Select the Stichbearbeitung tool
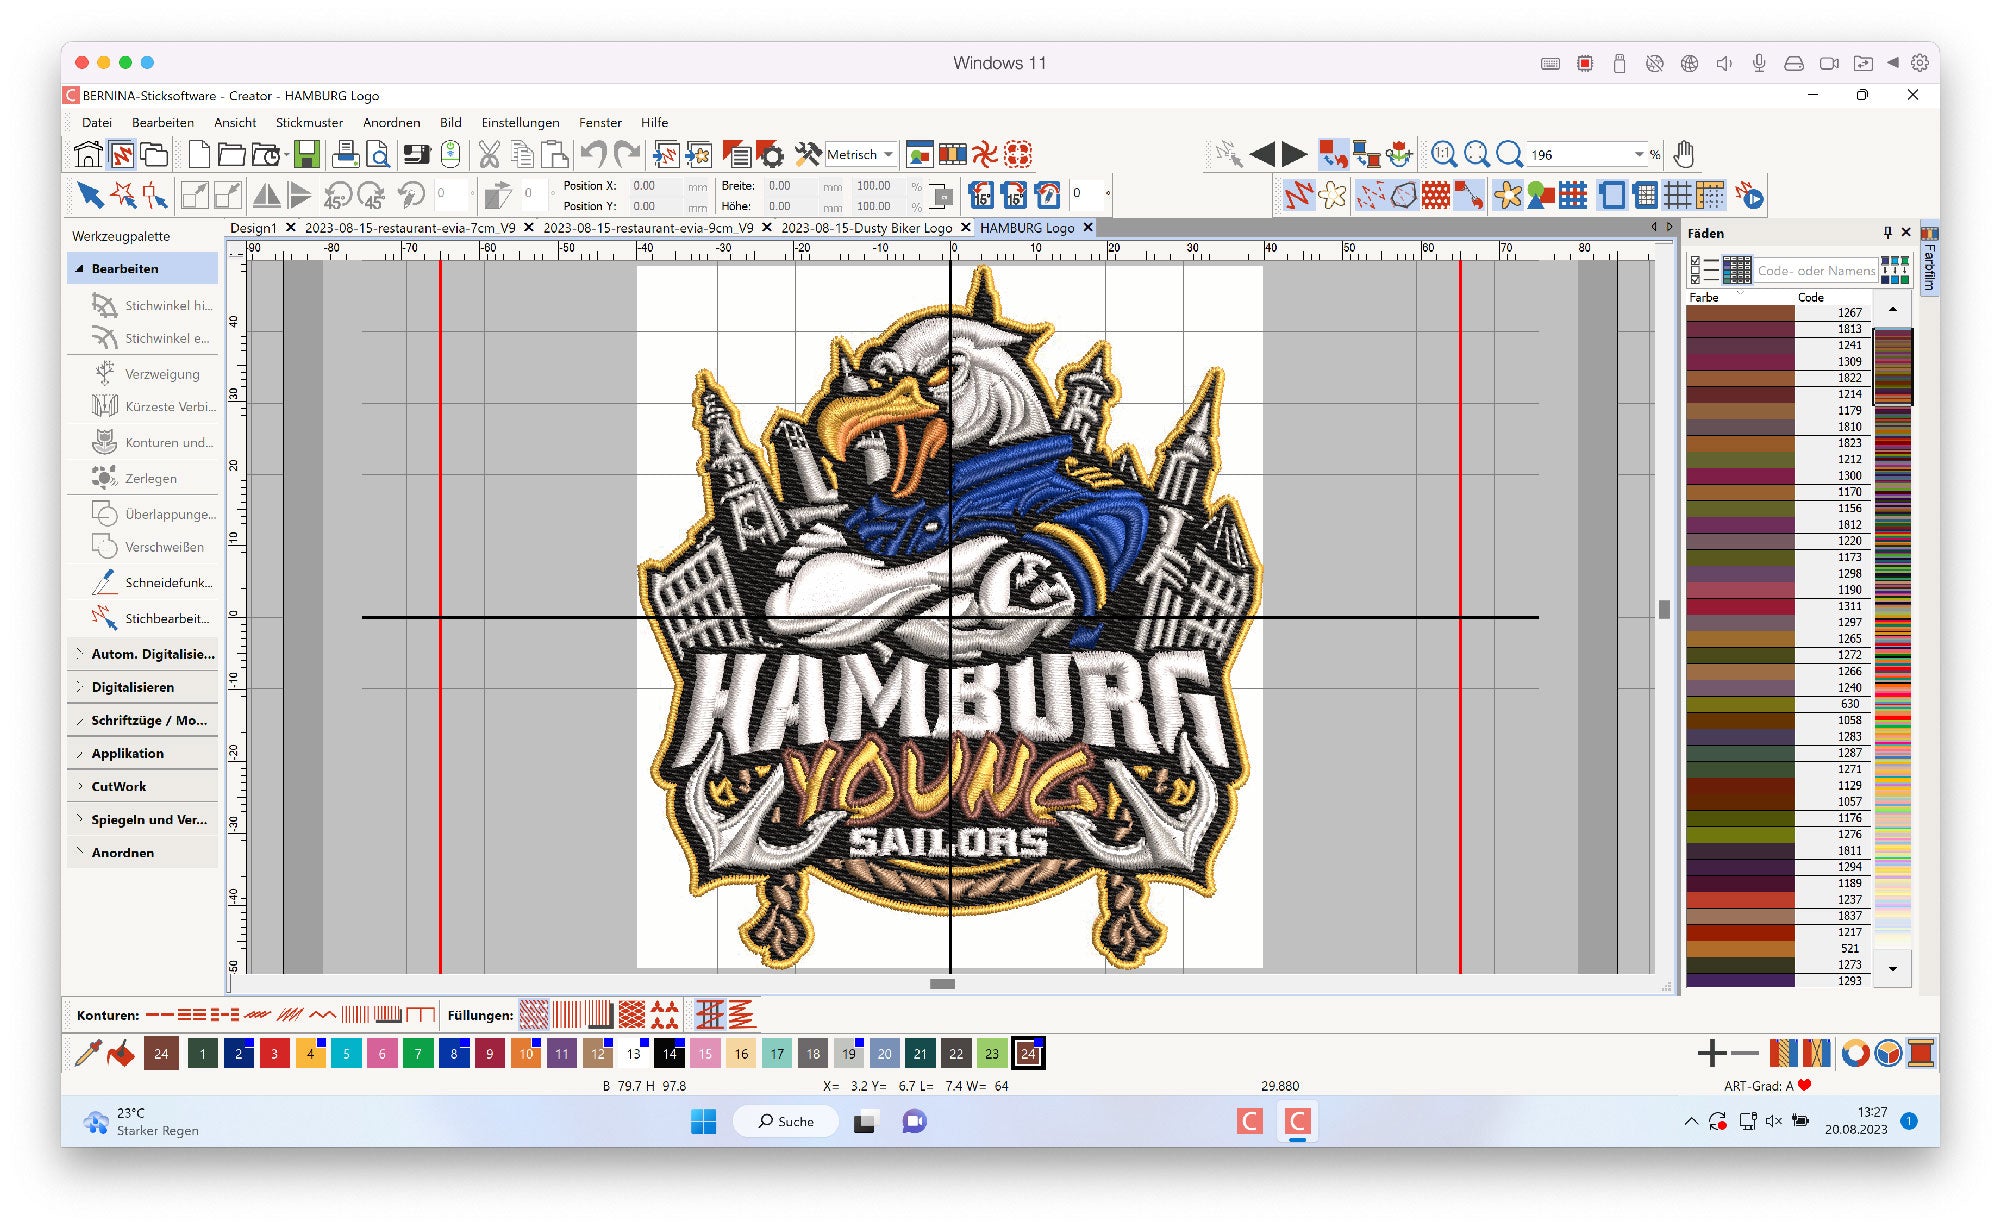The height and width of the screenshot is (1227, 2000). coord(150,618)
